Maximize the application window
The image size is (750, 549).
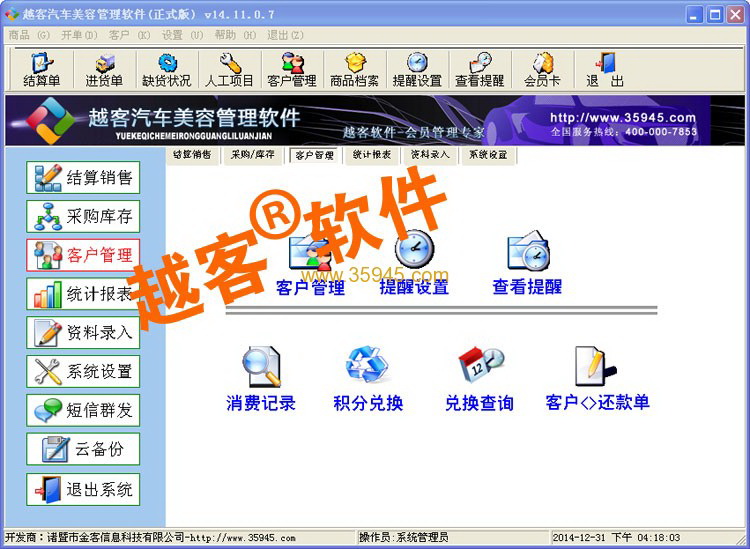tap(715, 14)
